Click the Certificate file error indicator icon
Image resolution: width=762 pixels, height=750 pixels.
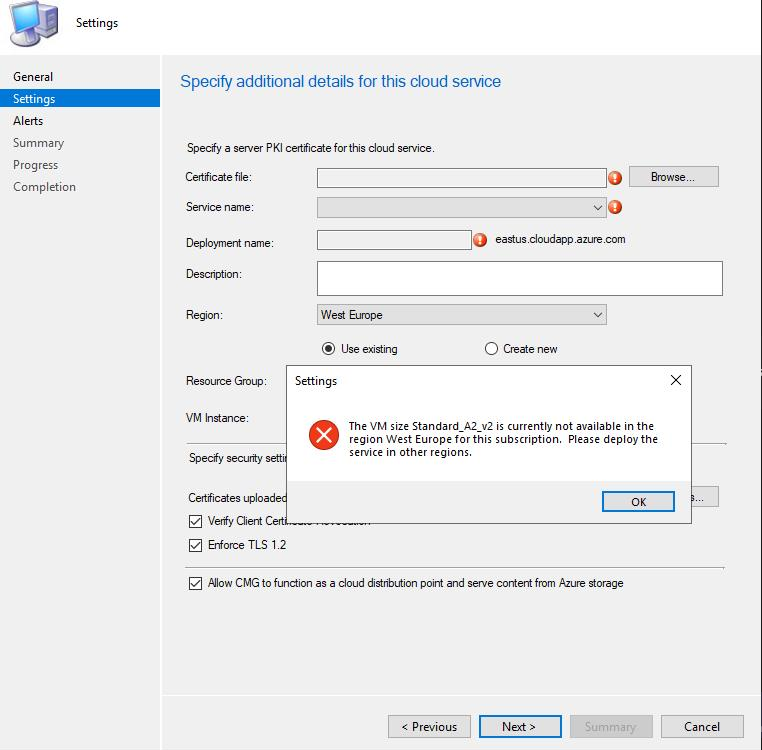pyautogui.click(x=615, y=178)
